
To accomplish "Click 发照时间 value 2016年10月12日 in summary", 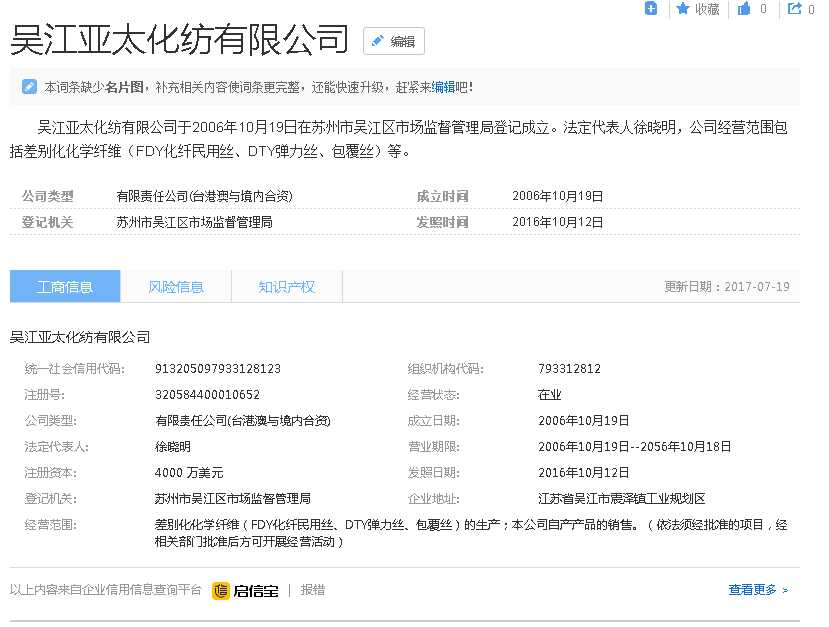I will click(558, 222).
